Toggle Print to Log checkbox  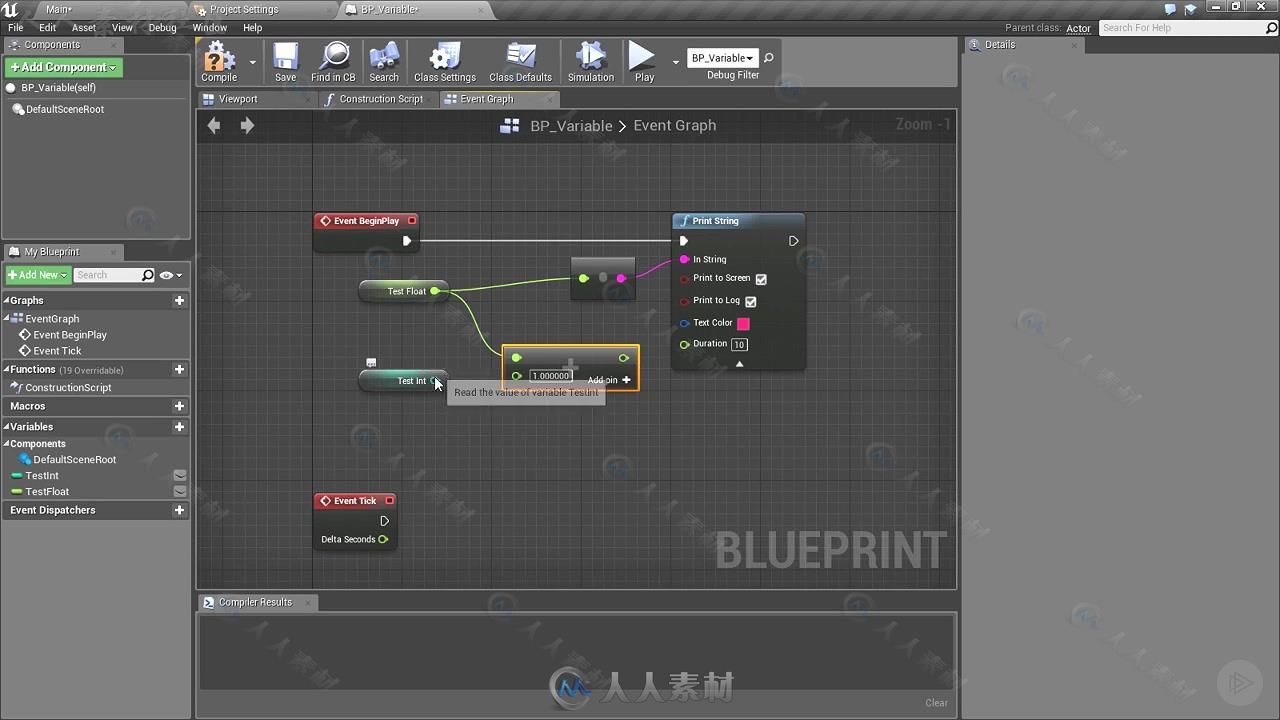pyautogui.click(x=751, y=301)
